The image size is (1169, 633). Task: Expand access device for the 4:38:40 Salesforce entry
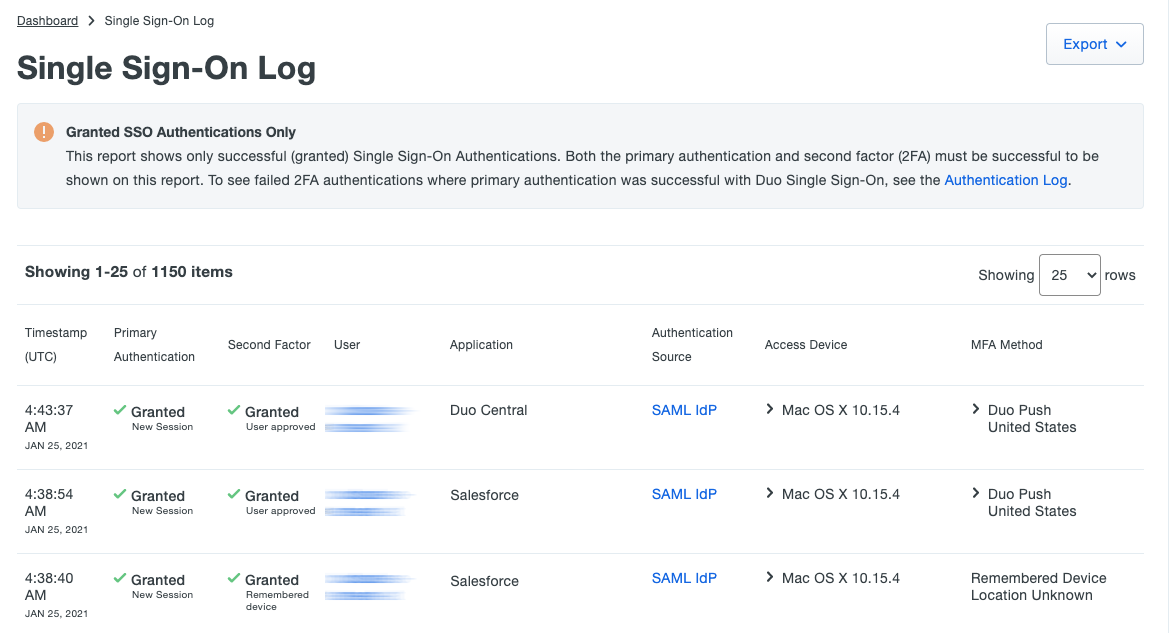coord(769,577)
